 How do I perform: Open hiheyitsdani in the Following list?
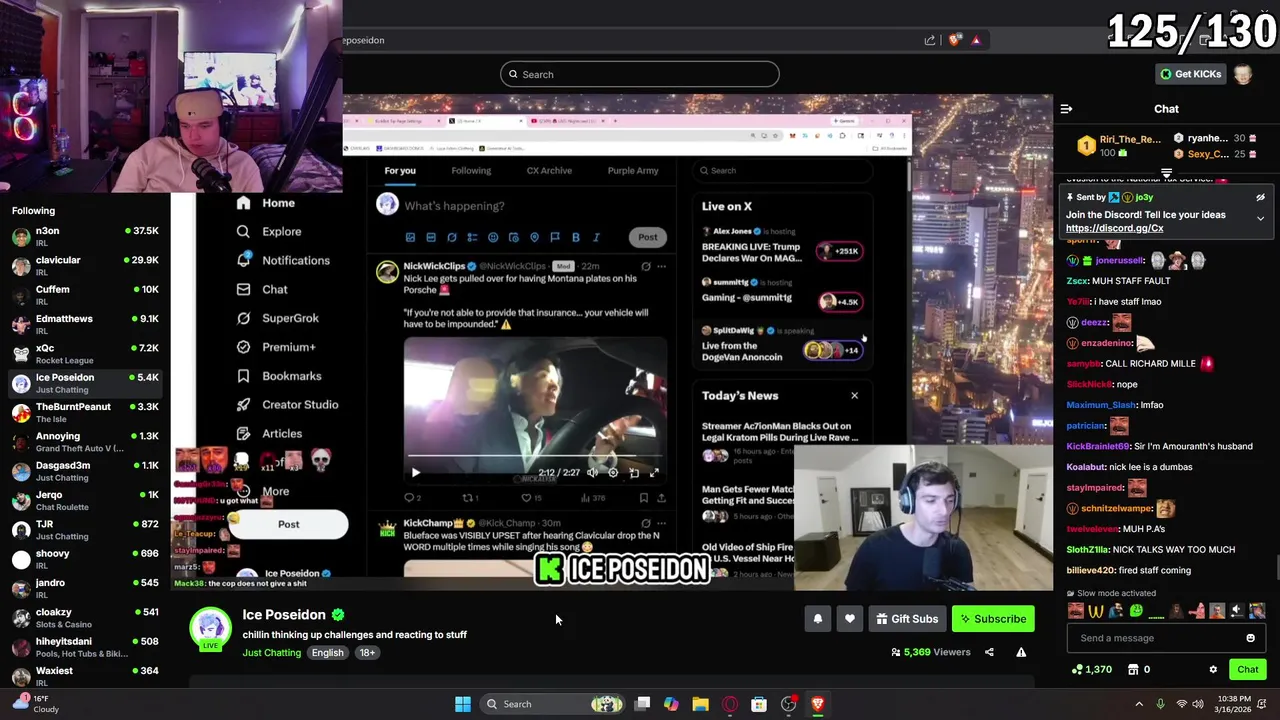coord(85,648)
